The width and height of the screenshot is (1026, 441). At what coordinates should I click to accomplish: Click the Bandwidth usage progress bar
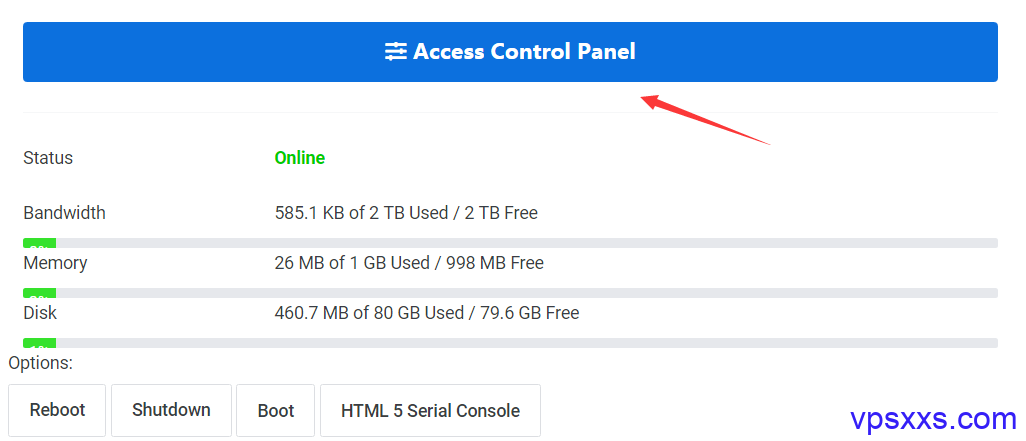[x=510, y=243]
